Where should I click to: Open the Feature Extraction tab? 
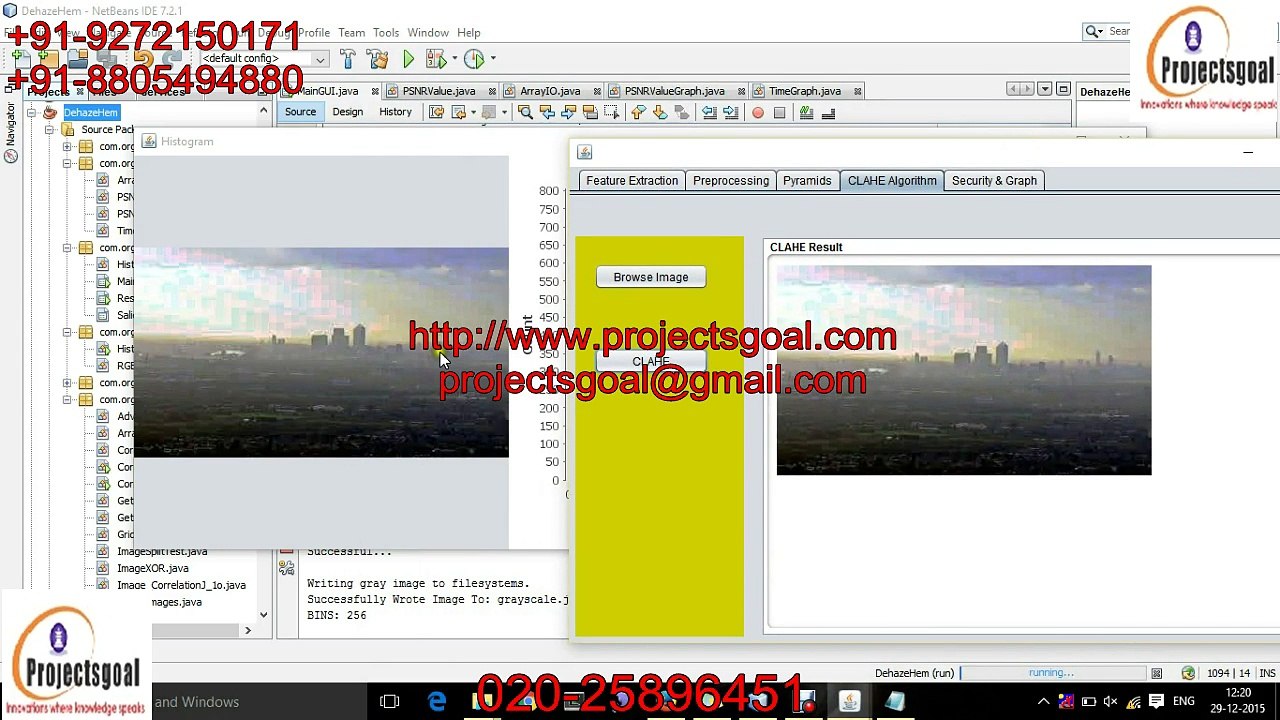[x=632, y=181]
